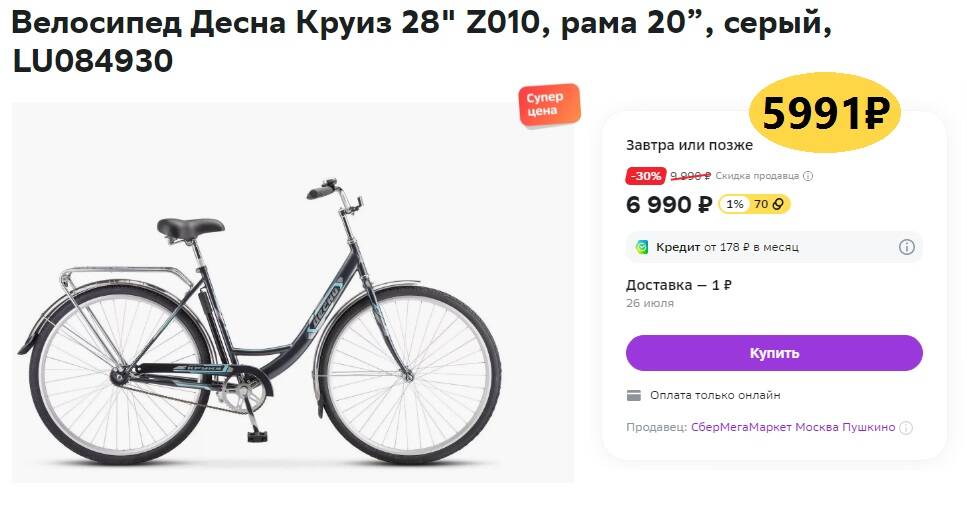The image size is (967, 514).
Task: Click the bank card icon for online payment
Action: [634, 395]
